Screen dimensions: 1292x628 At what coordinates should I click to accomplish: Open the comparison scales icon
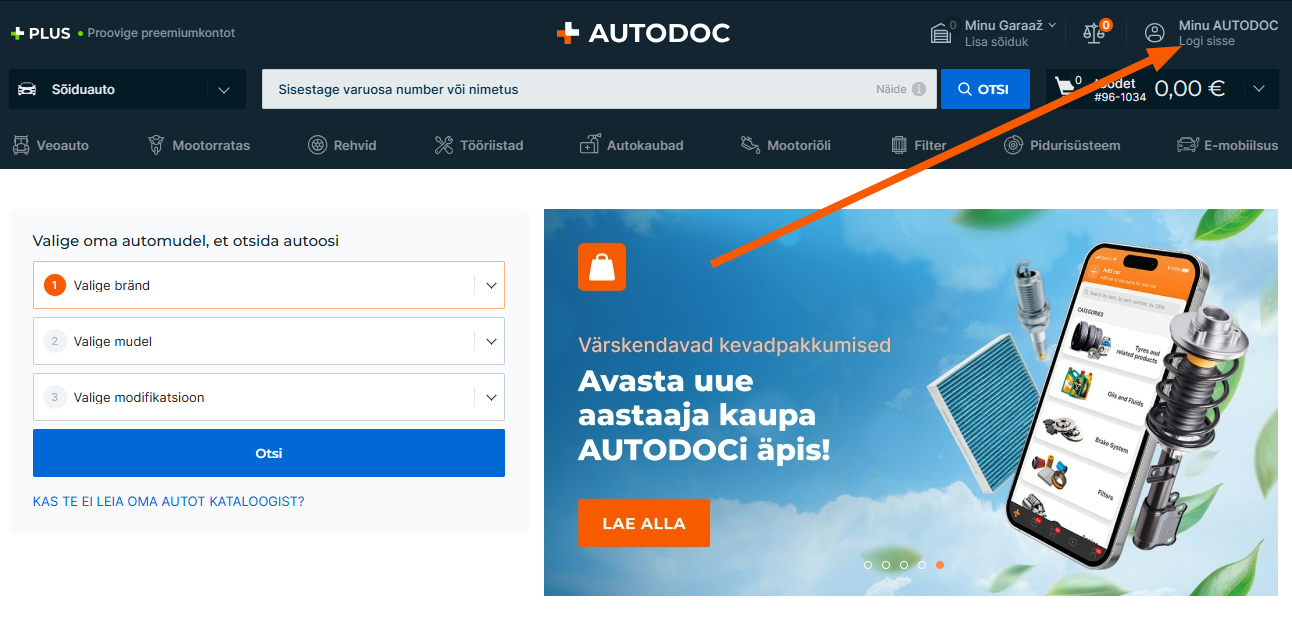1096,32
